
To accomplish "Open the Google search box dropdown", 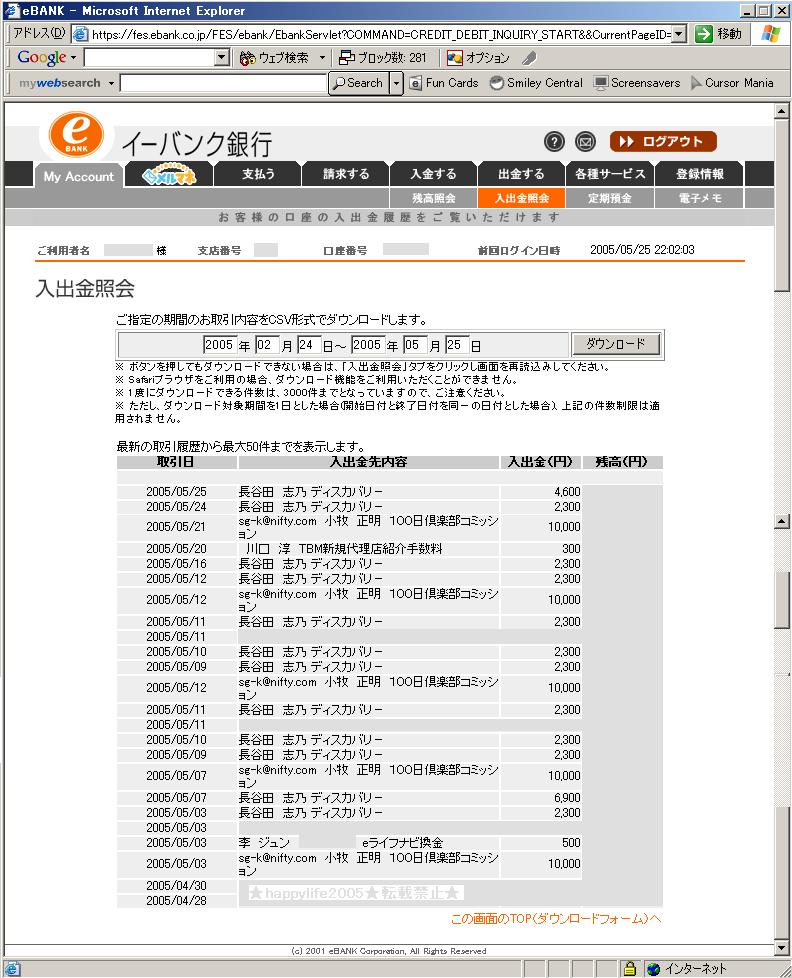I will [223, 58].
